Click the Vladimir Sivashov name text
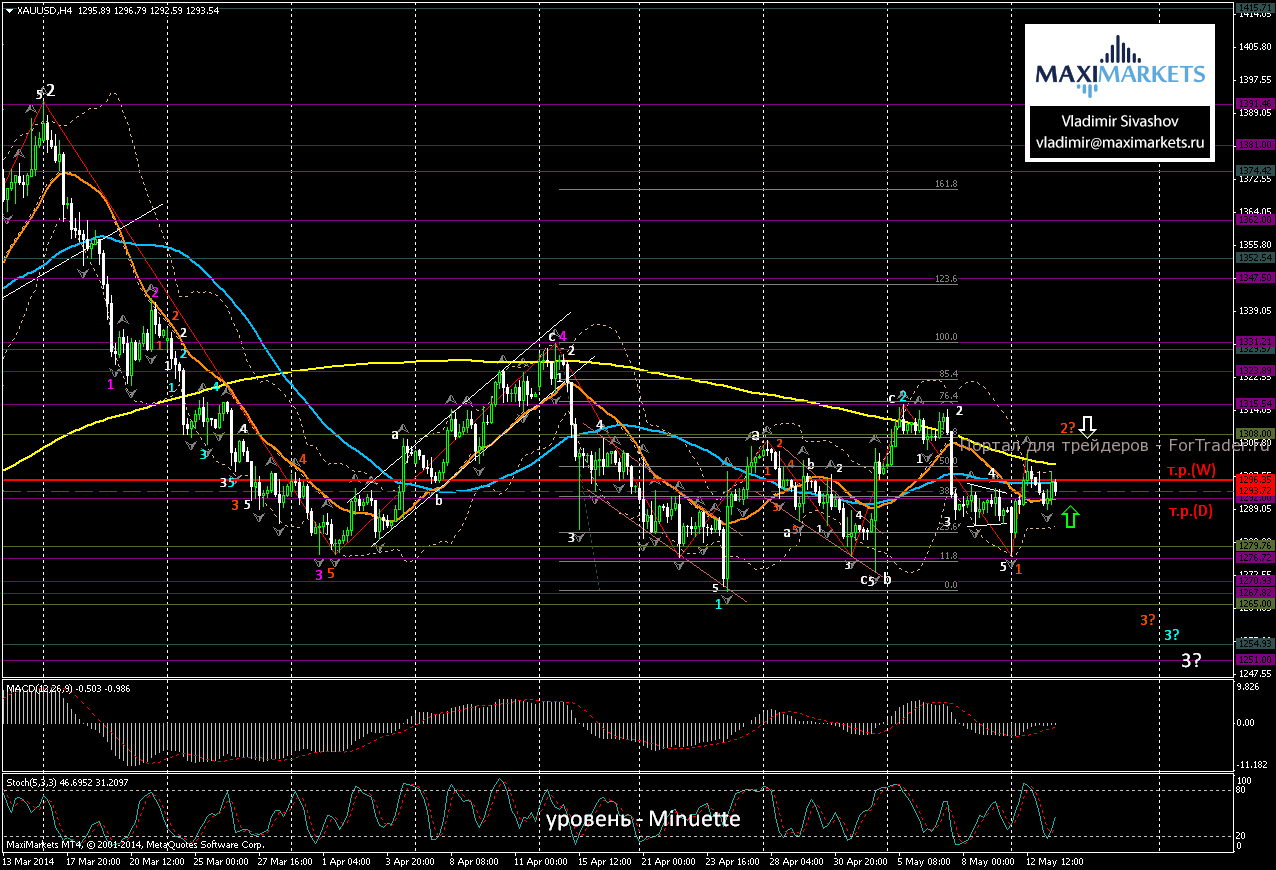1276x870 pixels. pos(1120,119)
